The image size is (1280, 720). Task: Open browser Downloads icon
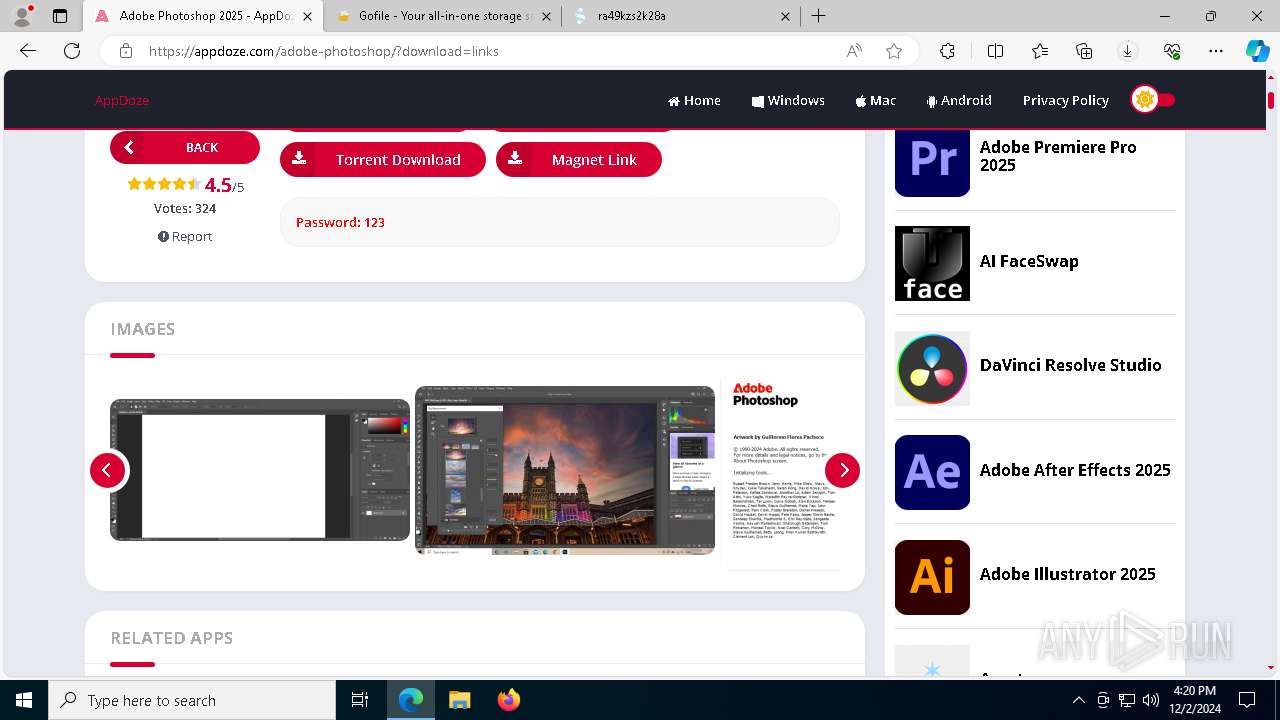[1128, 51]
